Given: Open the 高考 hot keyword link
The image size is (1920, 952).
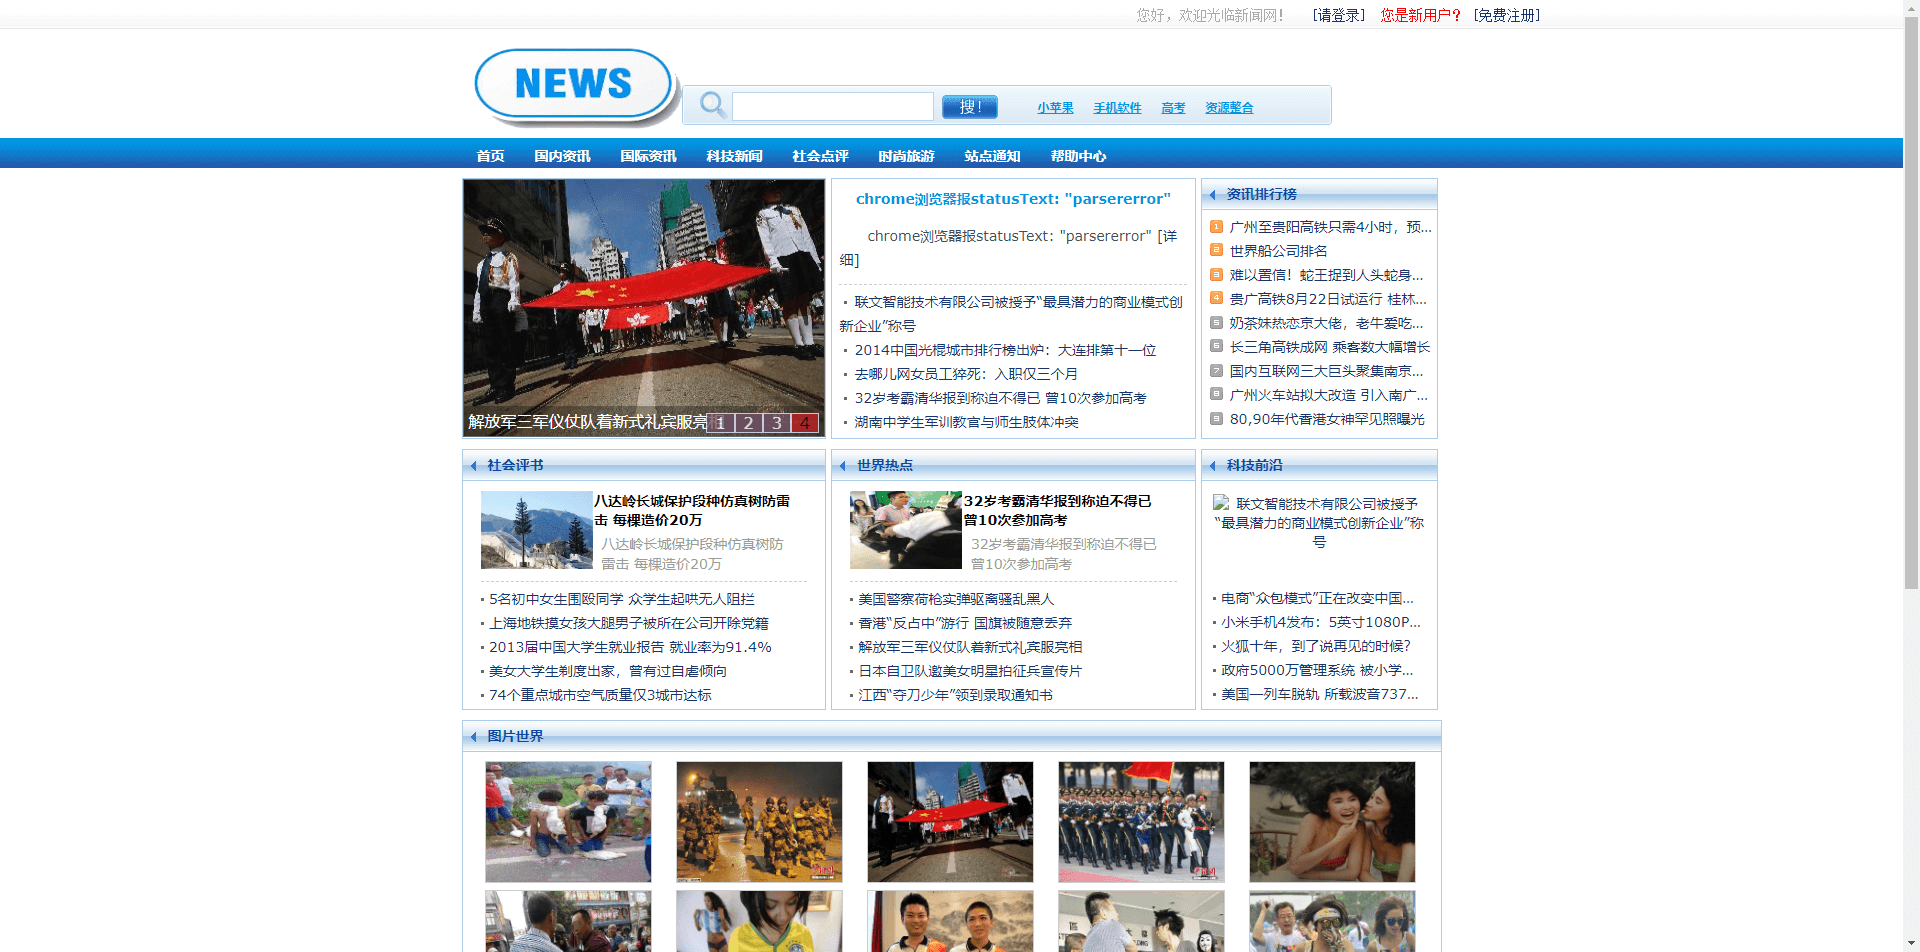Looking at the screenshot, I should tap(1173, 108).
